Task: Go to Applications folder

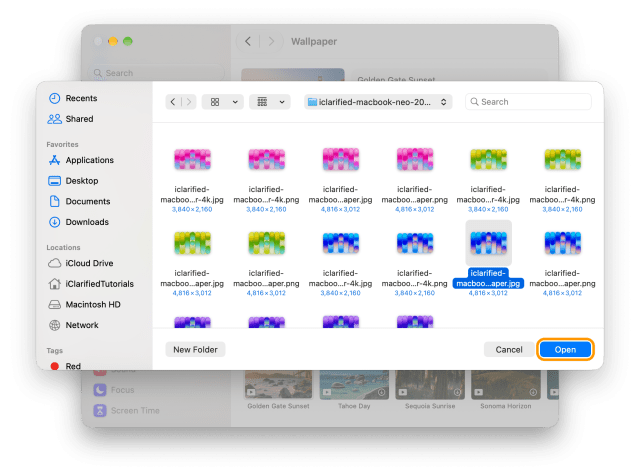Action: [81, 160]
